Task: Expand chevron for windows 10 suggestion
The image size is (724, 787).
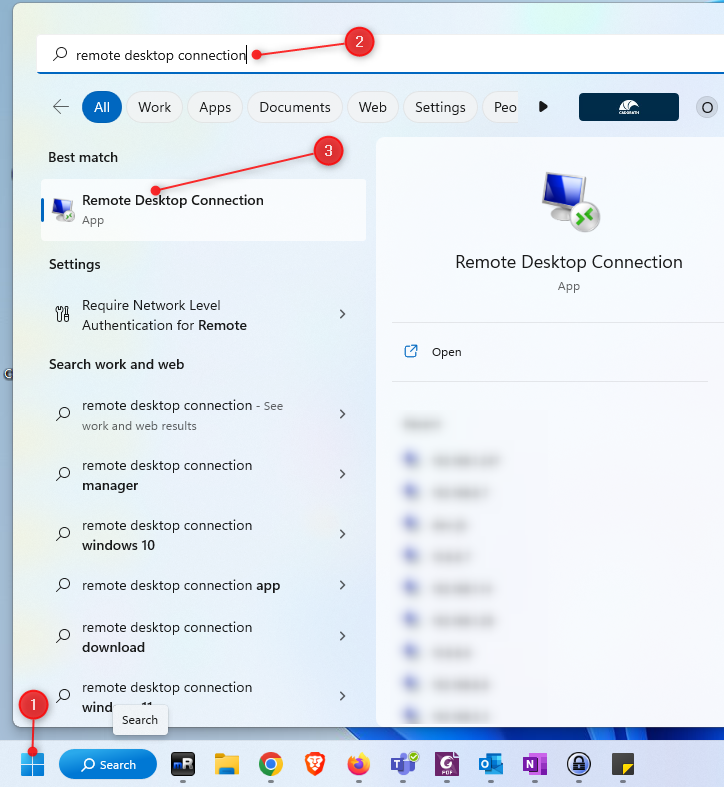Action: 342,534
